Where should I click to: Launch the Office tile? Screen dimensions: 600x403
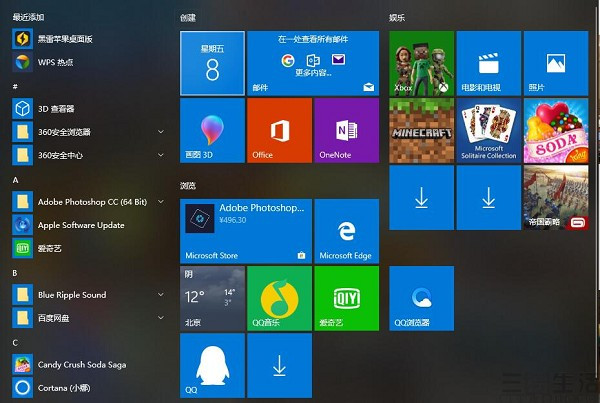click(x=279, y=130)
